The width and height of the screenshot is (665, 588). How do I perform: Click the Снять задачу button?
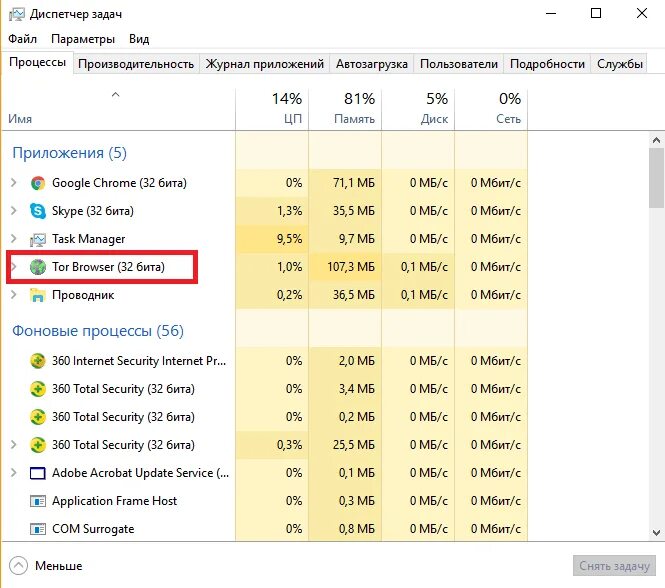[614, 566]
